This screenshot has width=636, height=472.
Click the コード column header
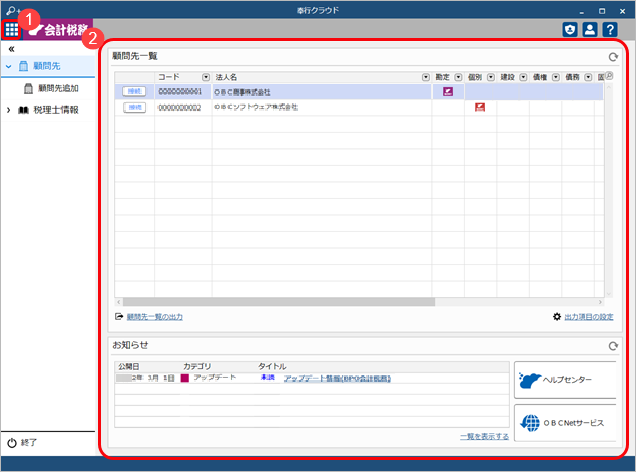coord(183,77)
